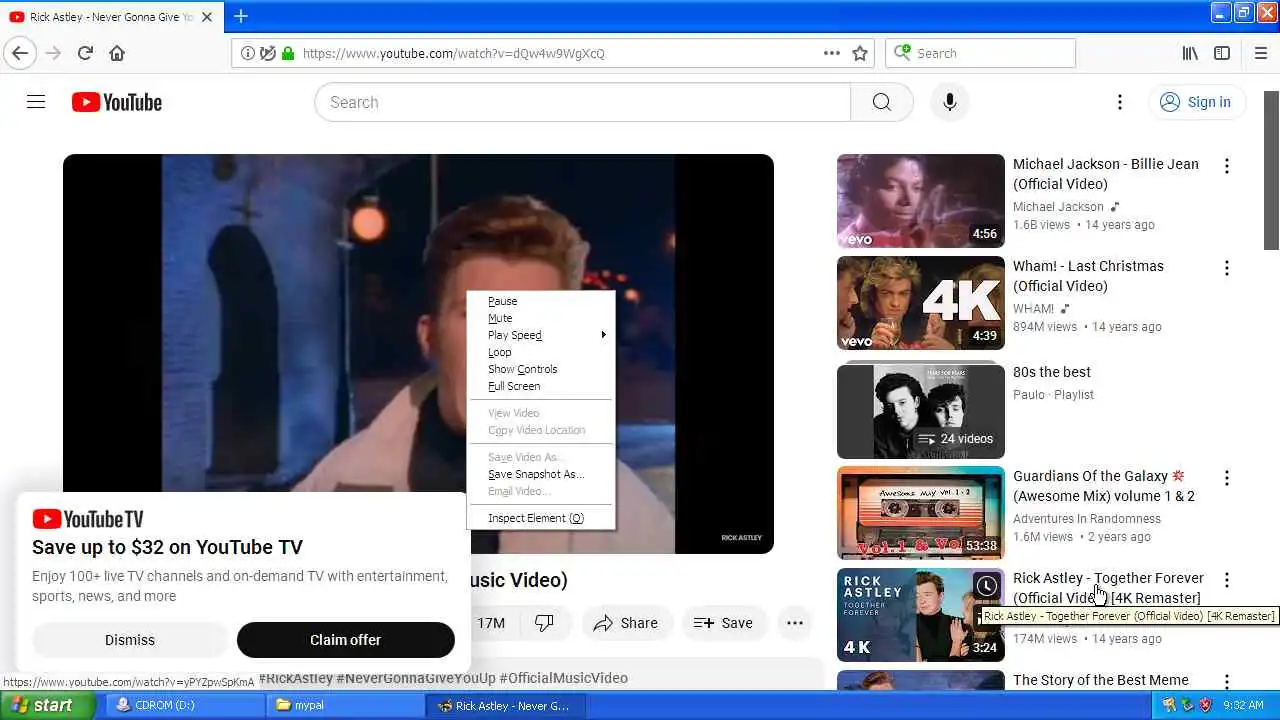
Task: Dislike the video with the thumbs-down button
Action: [545, 623]
